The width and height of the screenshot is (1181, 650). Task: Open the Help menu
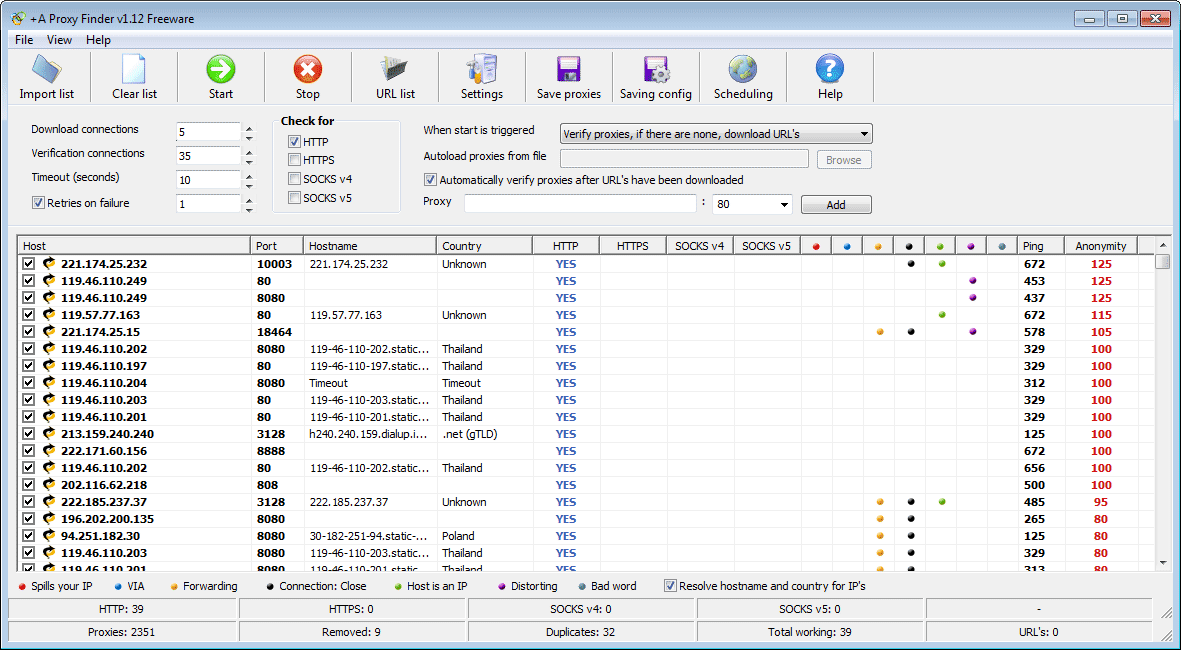[x=98, y=40]
